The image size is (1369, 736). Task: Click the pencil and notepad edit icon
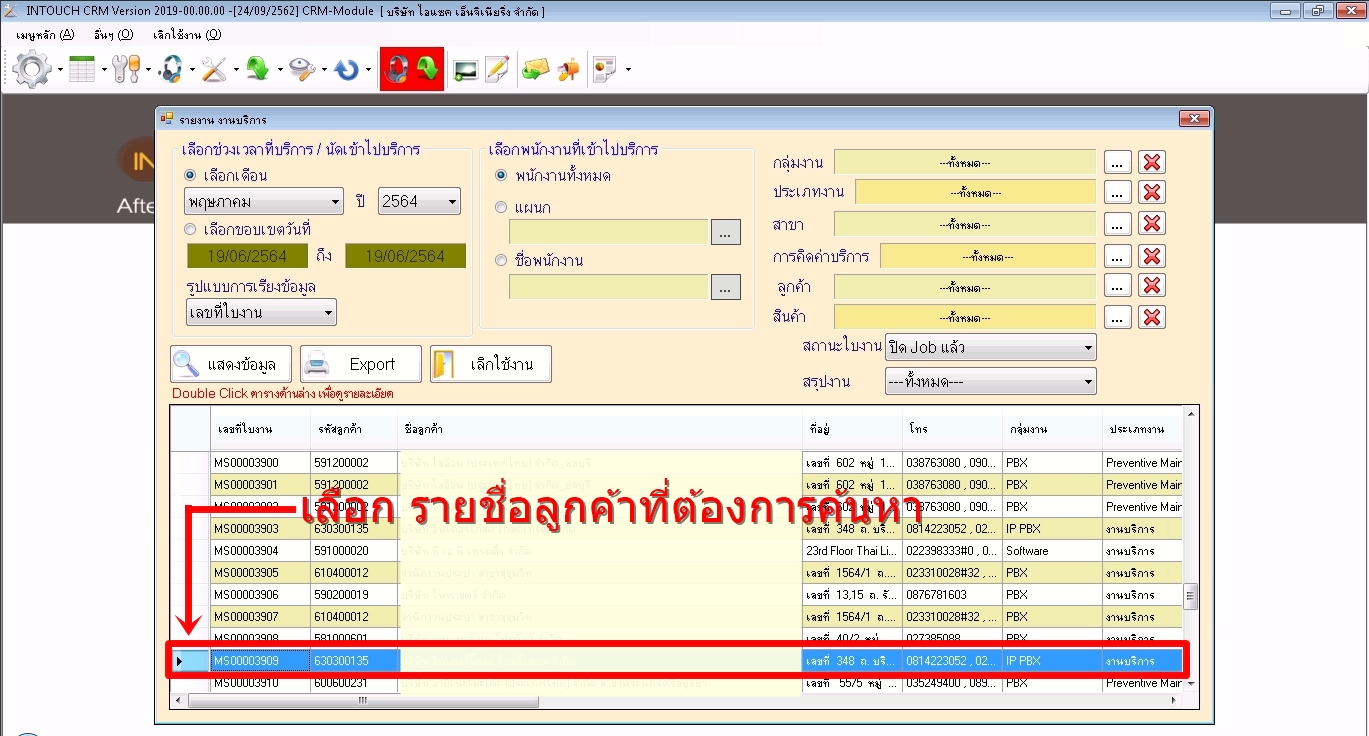pos(497,69)
